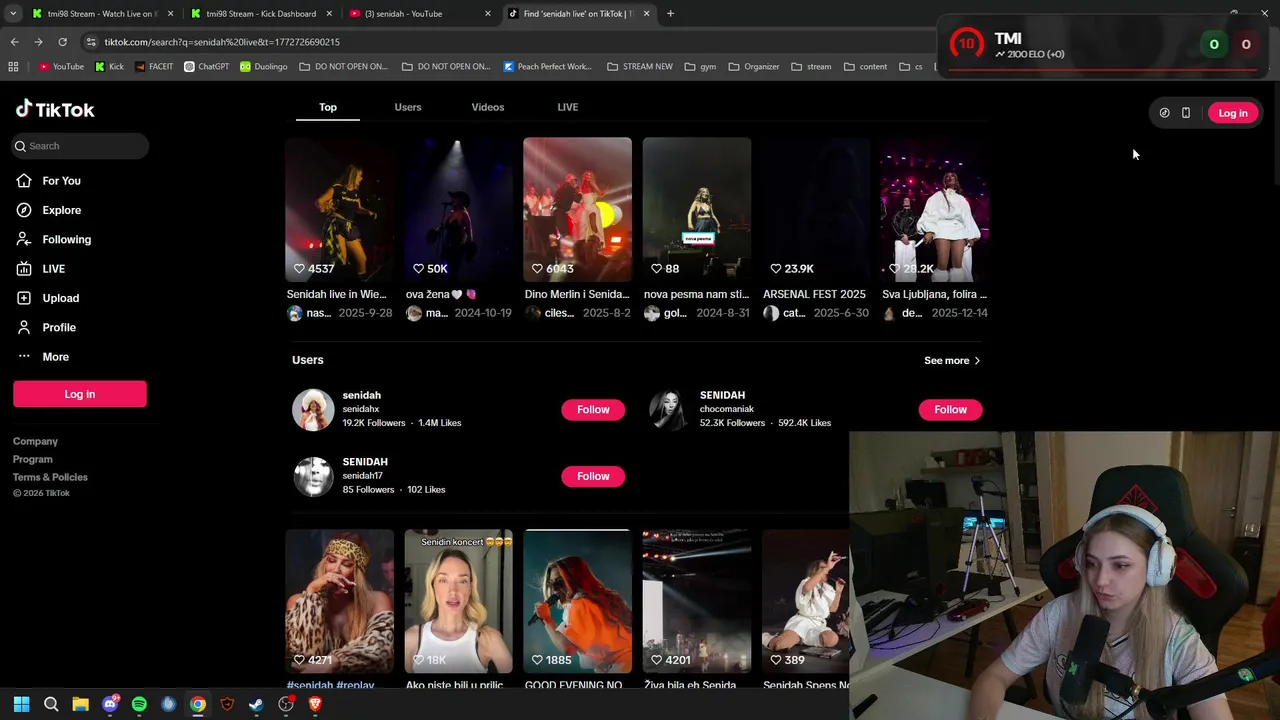This screenshot has height=720, width=1280.
Task: Click the Program footer link
Action: pyautogui.click(x=33, y=460)
